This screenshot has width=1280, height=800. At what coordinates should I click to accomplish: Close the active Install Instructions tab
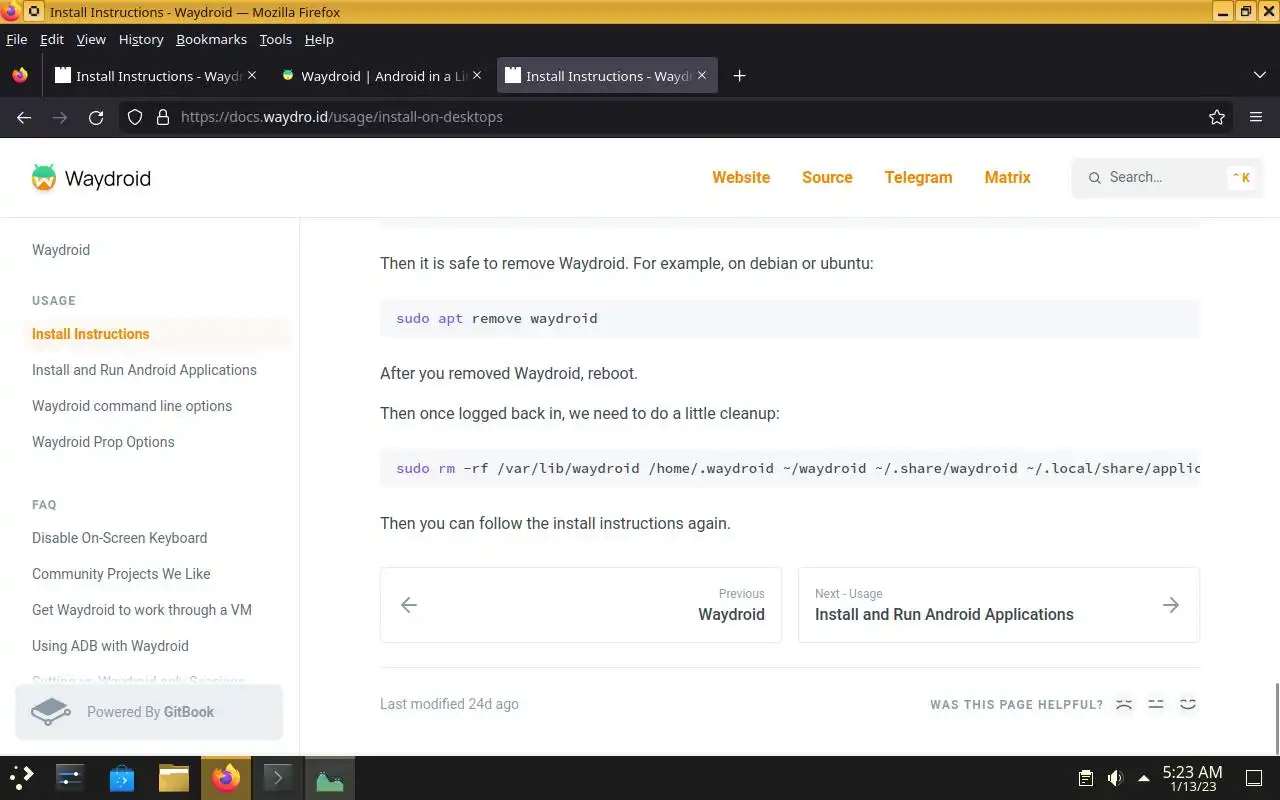pyautogui.click(x=702, y=75)
